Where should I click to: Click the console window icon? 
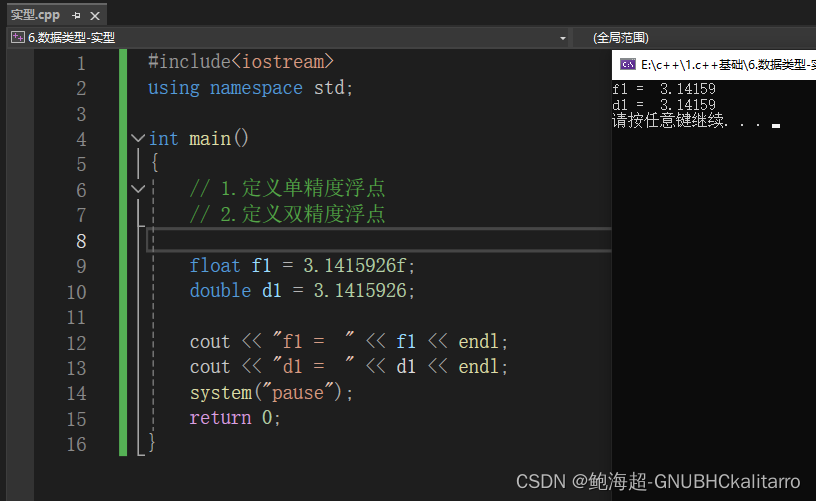coord(628,65)
